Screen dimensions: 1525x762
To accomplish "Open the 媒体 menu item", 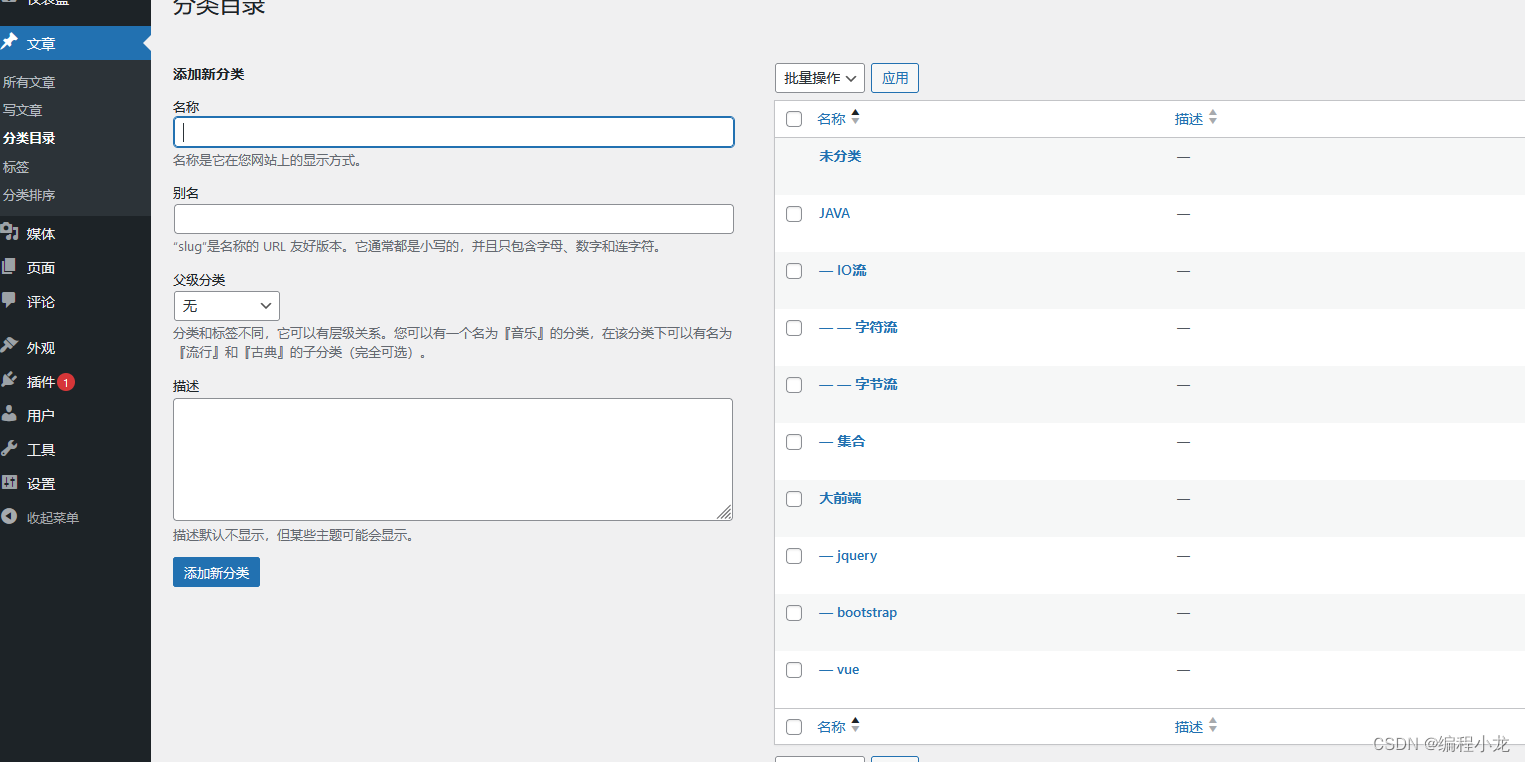I will click(x=75, y=233).
